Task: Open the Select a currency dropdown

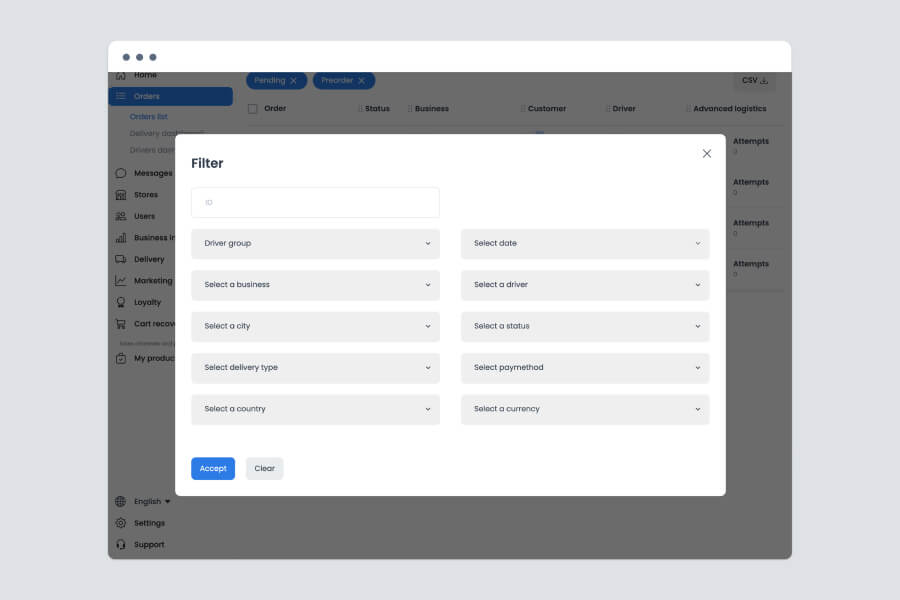Action: (x=584, y=409)
